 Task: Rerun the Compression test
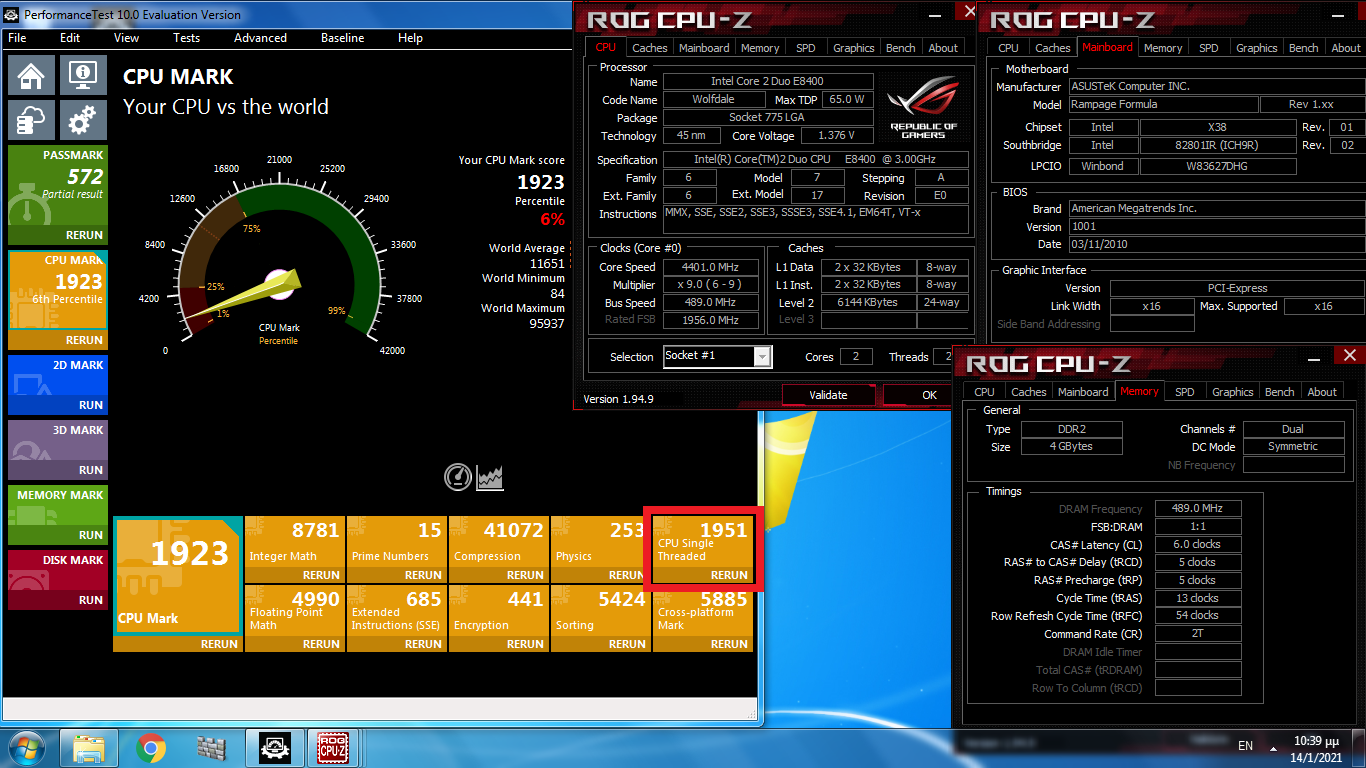[525, 575]
